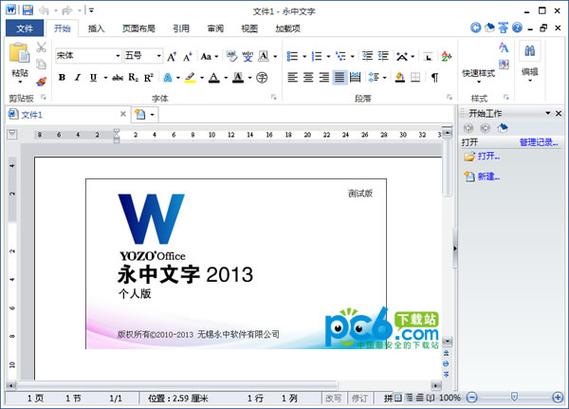The image size is (569, 409).
Task: Click the 新建... new link in task pane
Action: (x=488, y=176)
